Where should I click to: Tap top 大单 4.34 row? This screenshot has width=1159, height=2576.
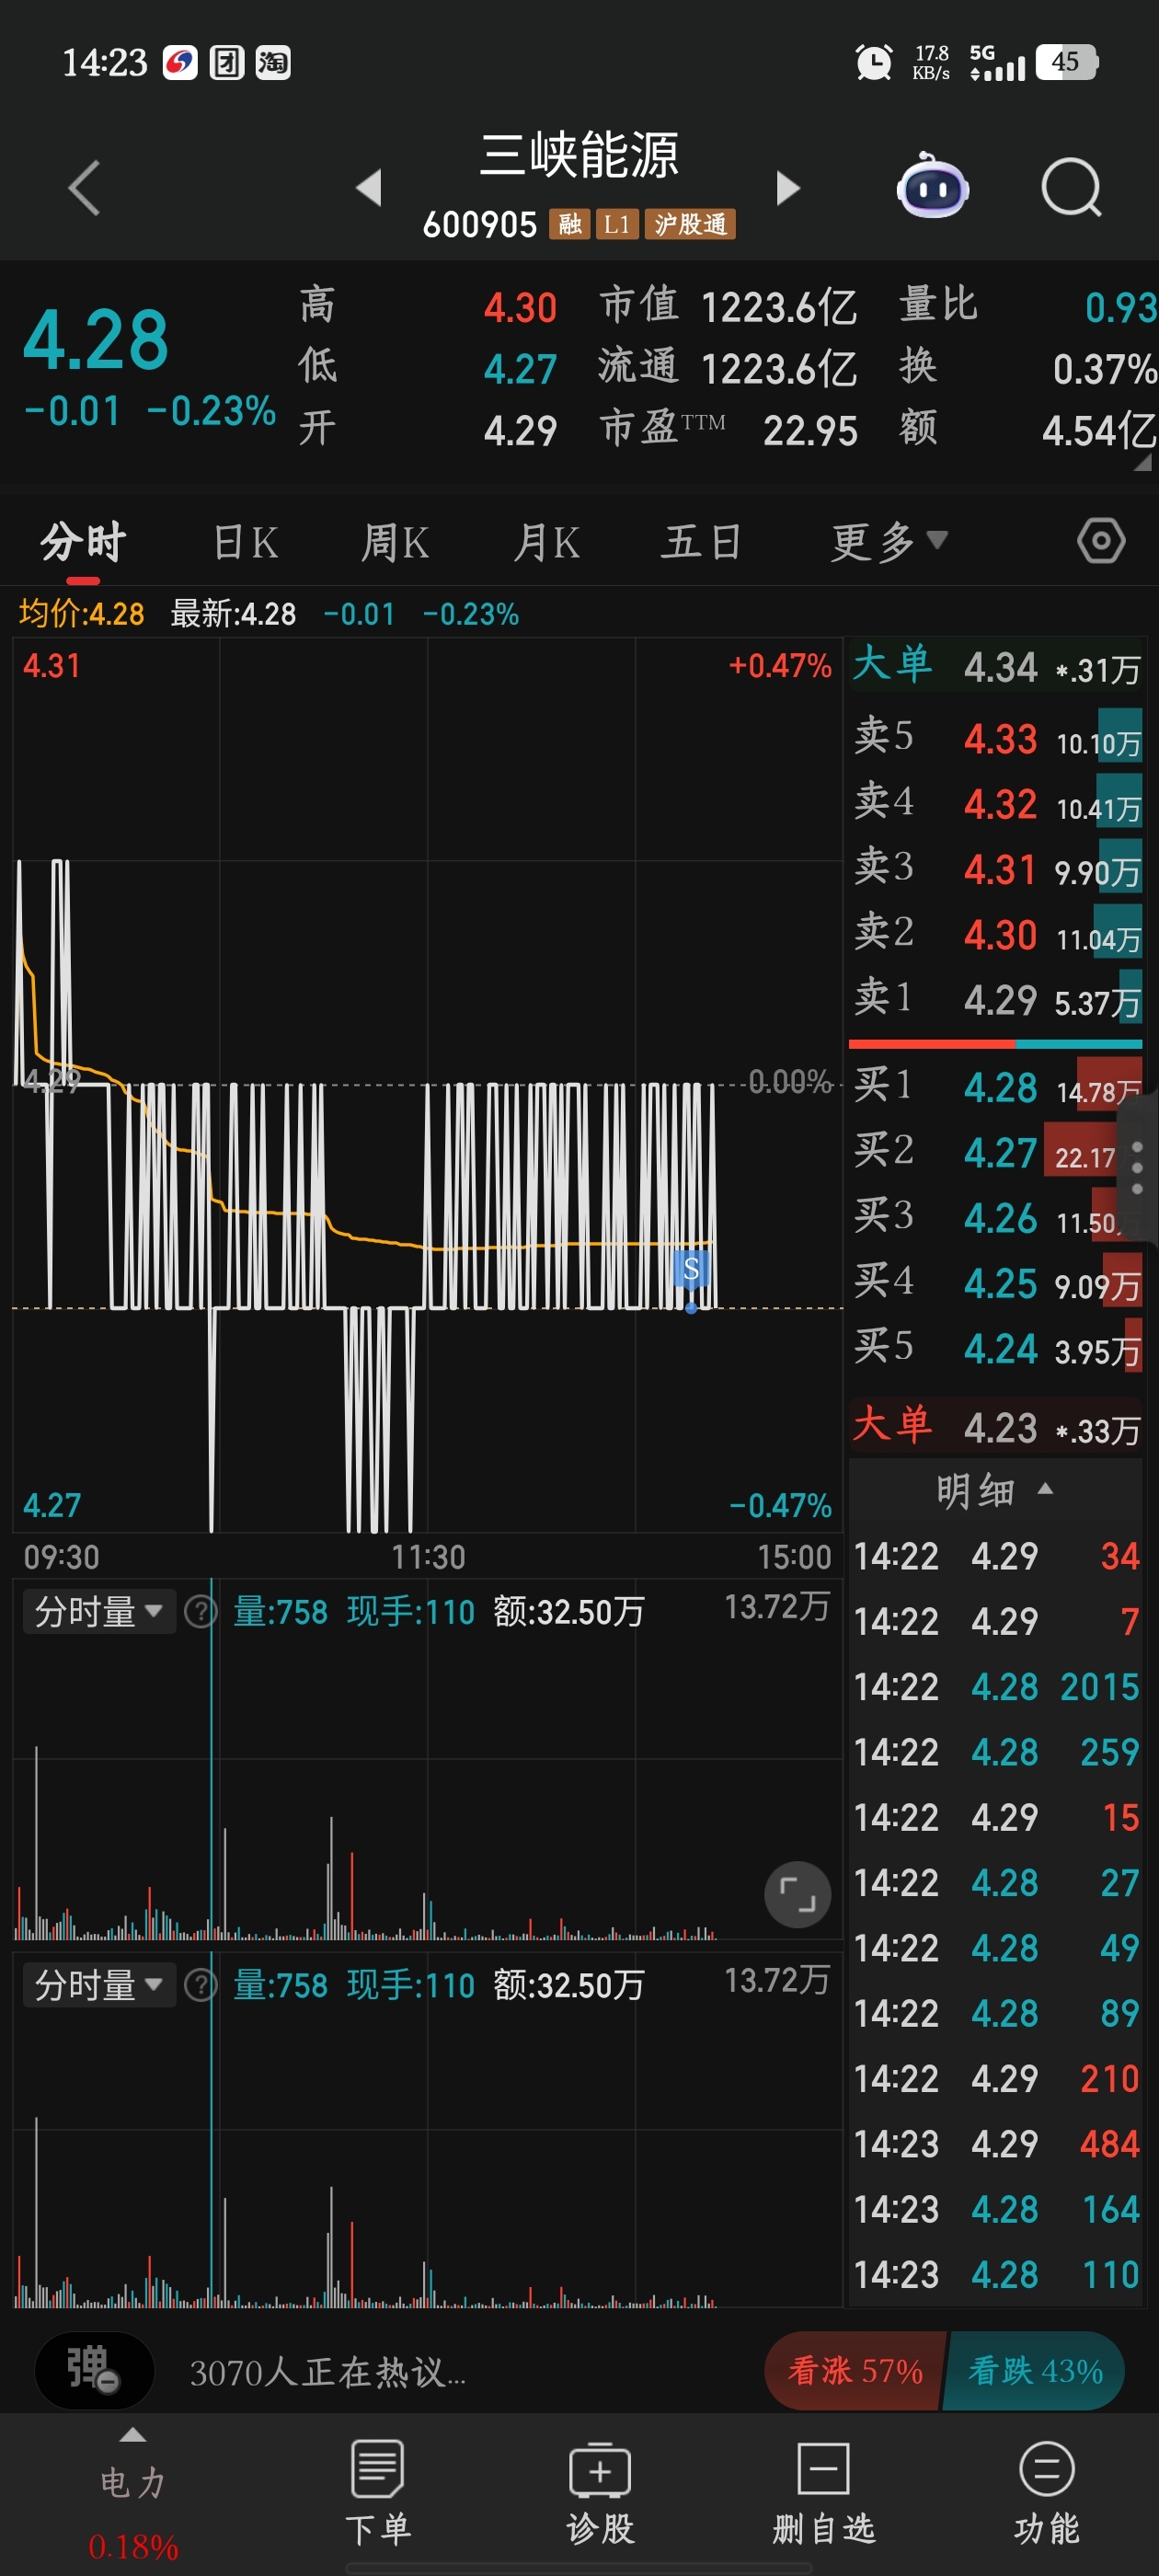[x=995, y=667]
